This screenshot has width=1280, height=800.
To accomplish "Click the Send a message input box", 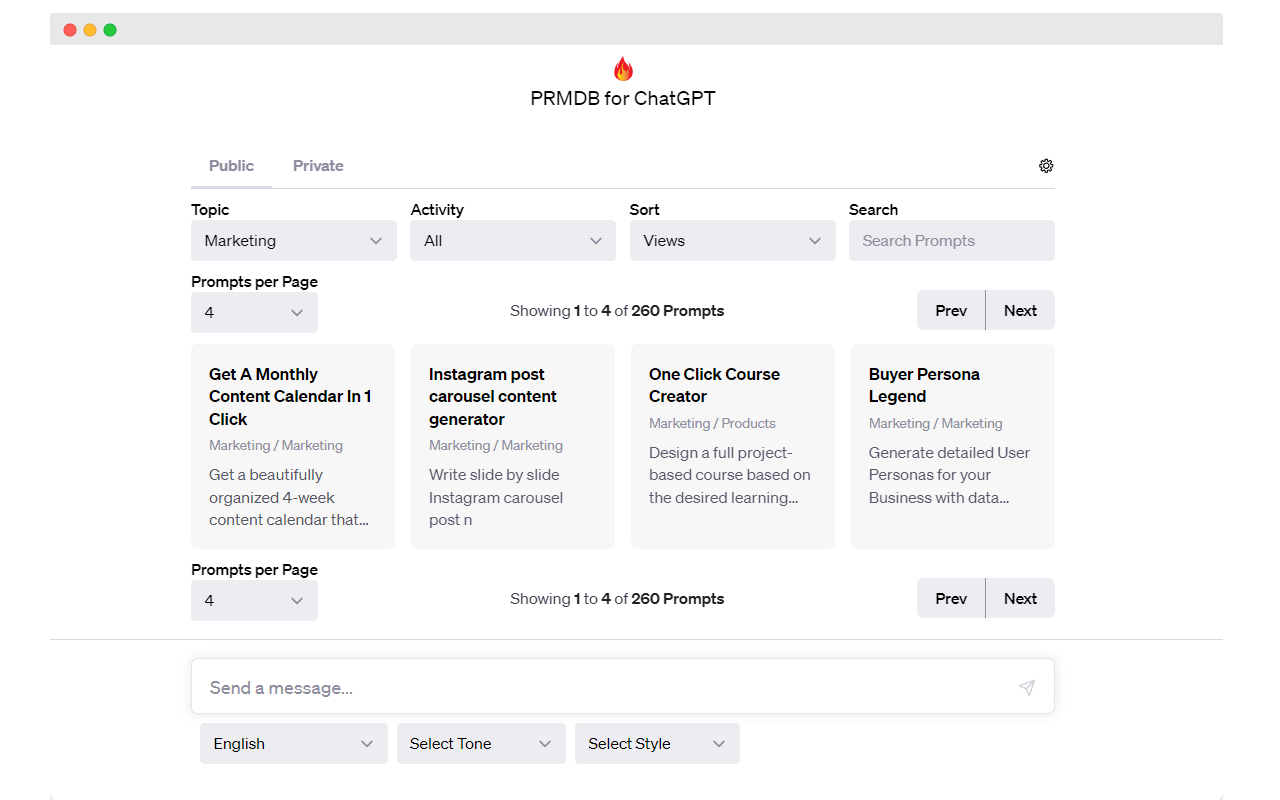I will [600, 688].
